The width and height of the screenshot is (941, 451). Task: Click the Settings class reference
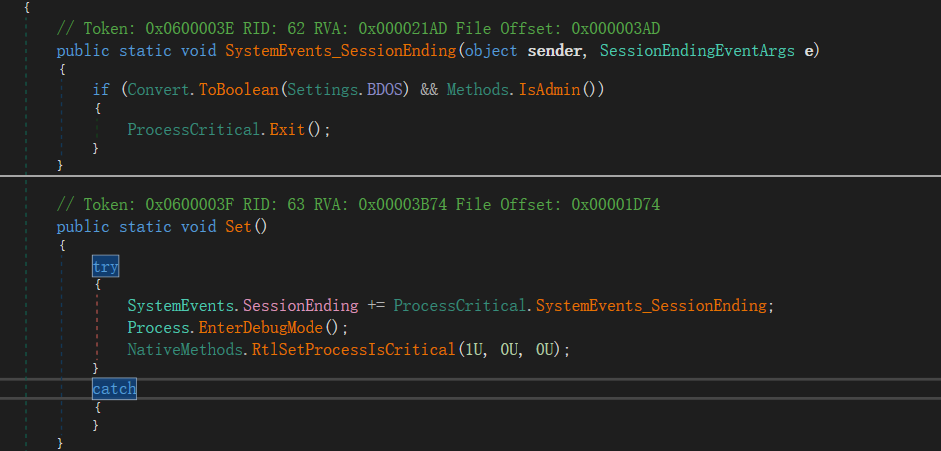pos(323,90)
